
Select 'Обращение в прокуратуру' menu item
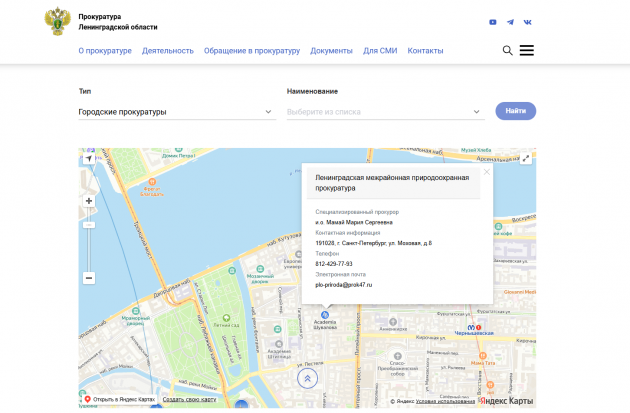252,51
